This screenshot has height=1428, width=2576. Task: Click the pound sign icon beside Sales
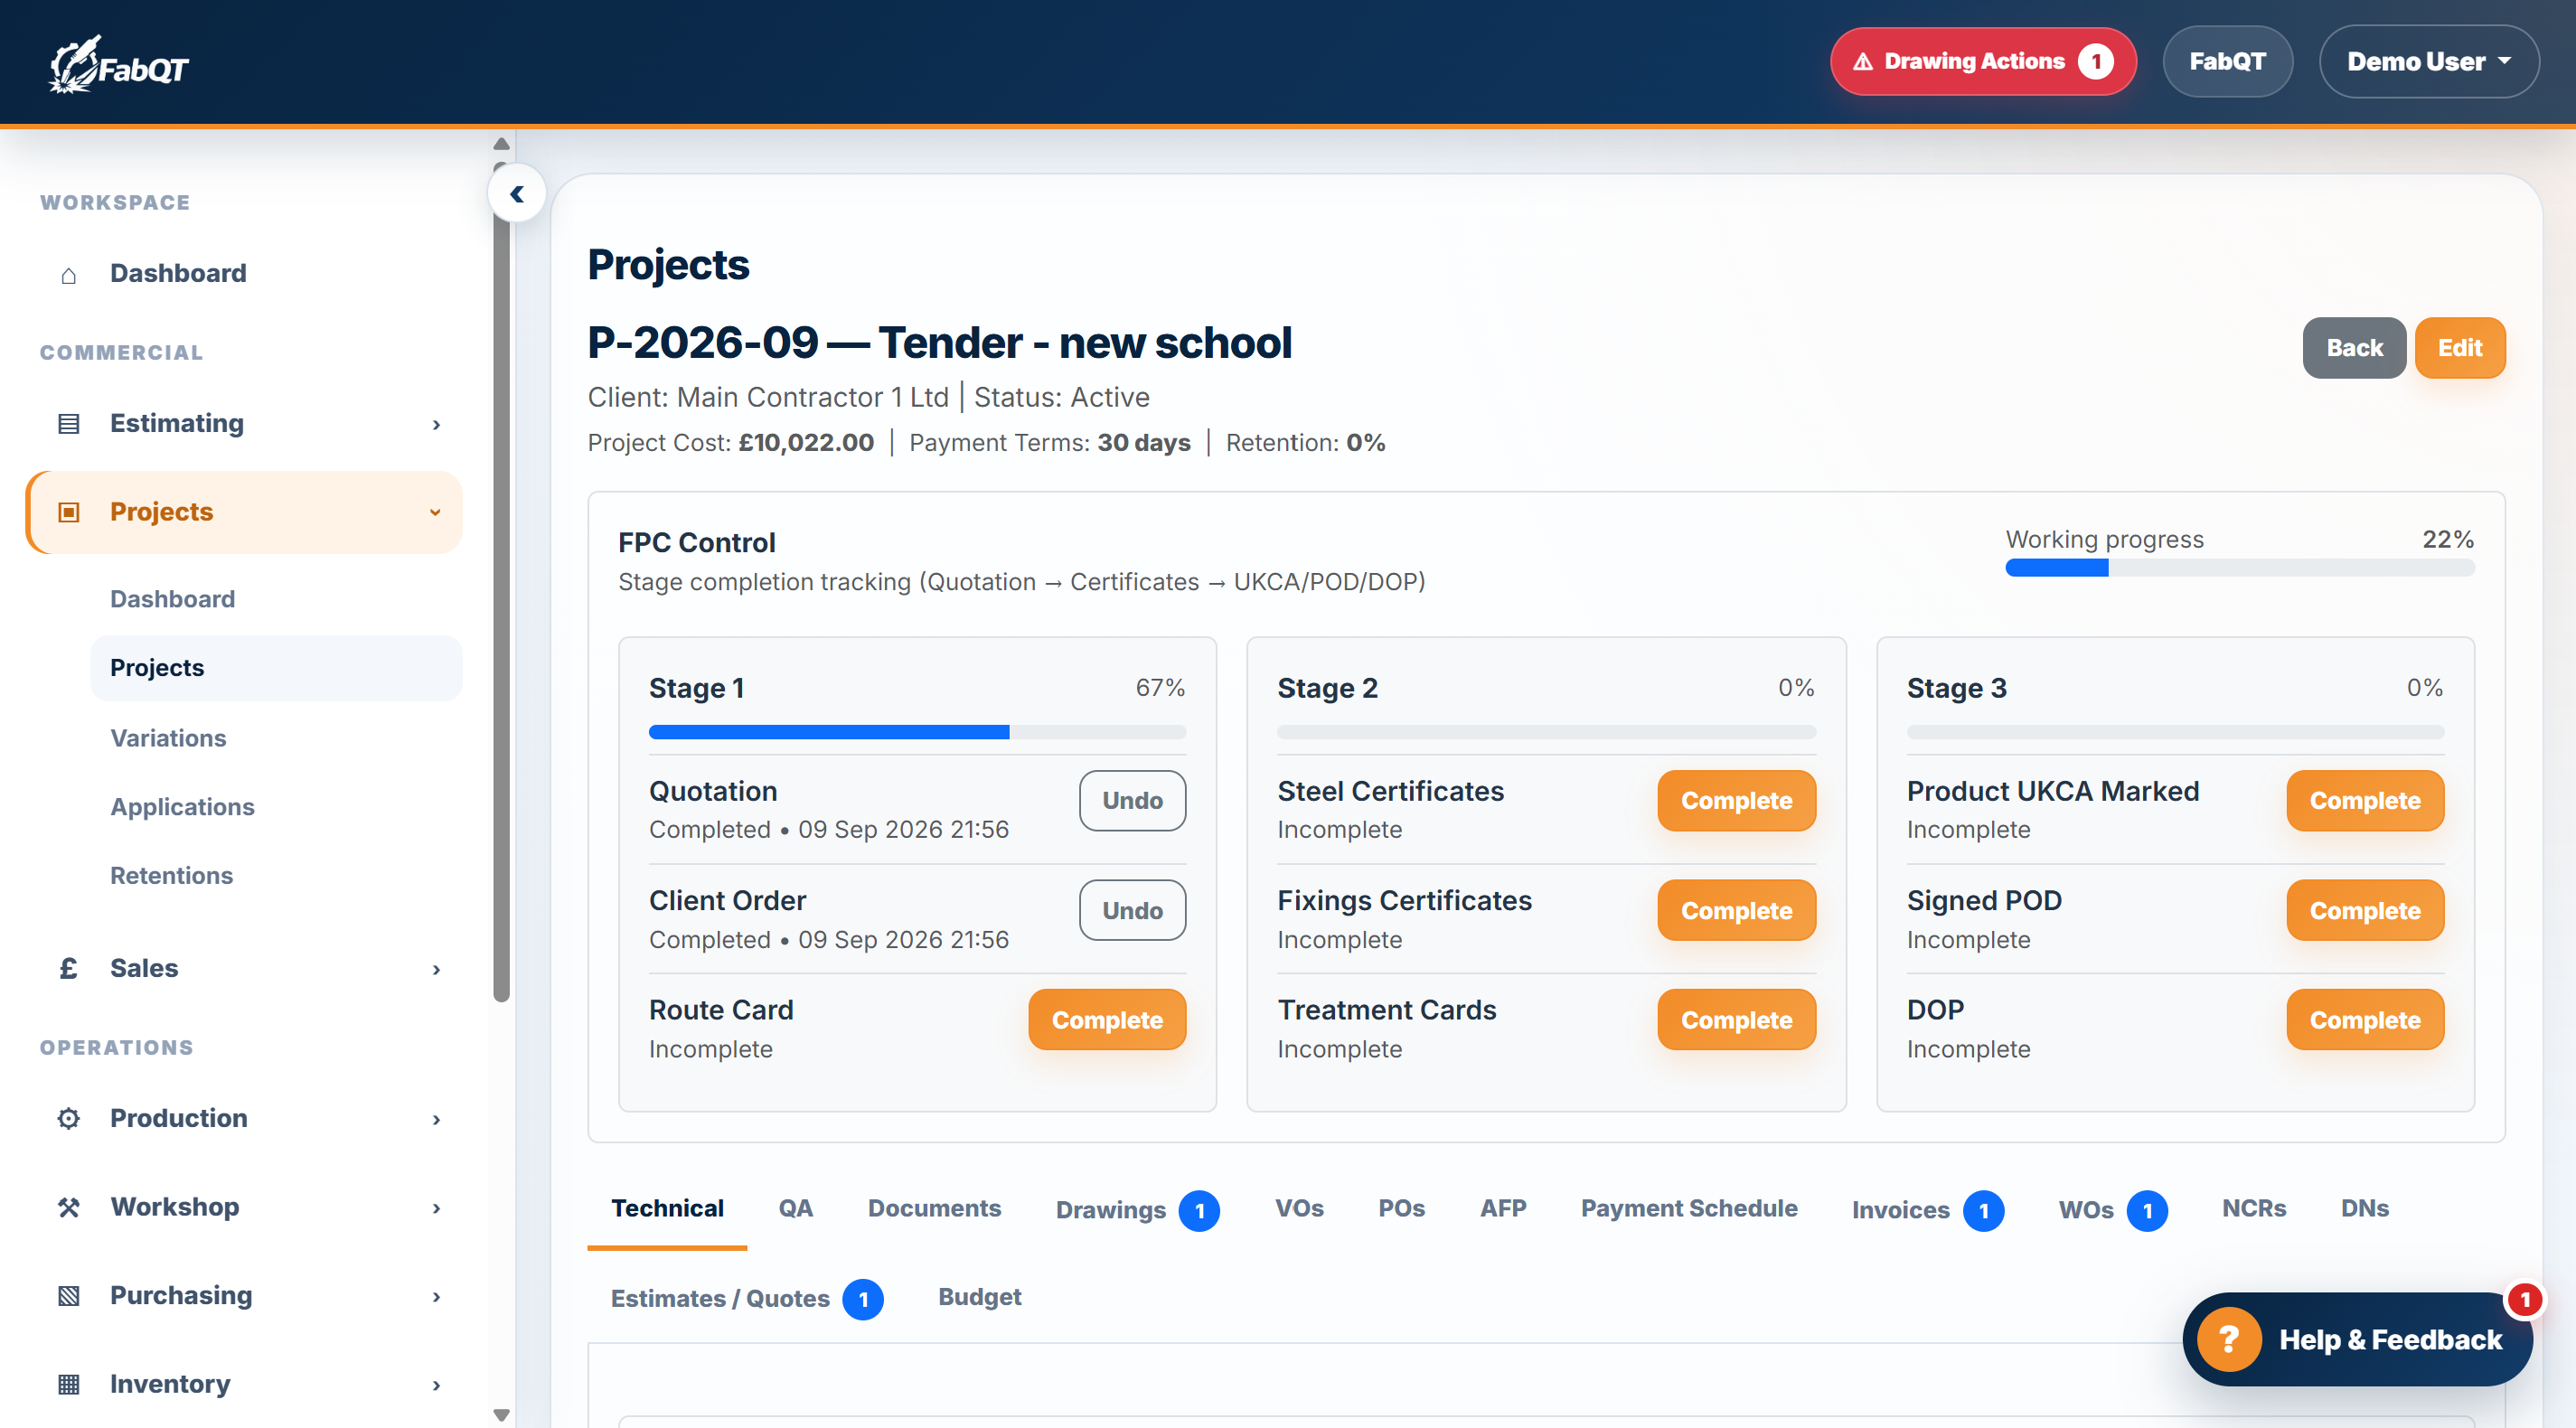click(68, 968)
